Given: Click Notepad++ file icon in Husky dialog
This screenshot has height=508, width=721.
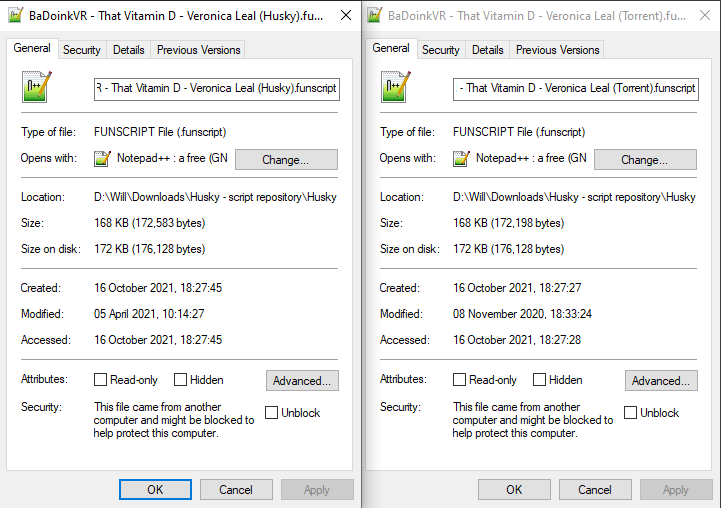Looking at the screenshot, I should pyautogui.click(x=37, y=86).
